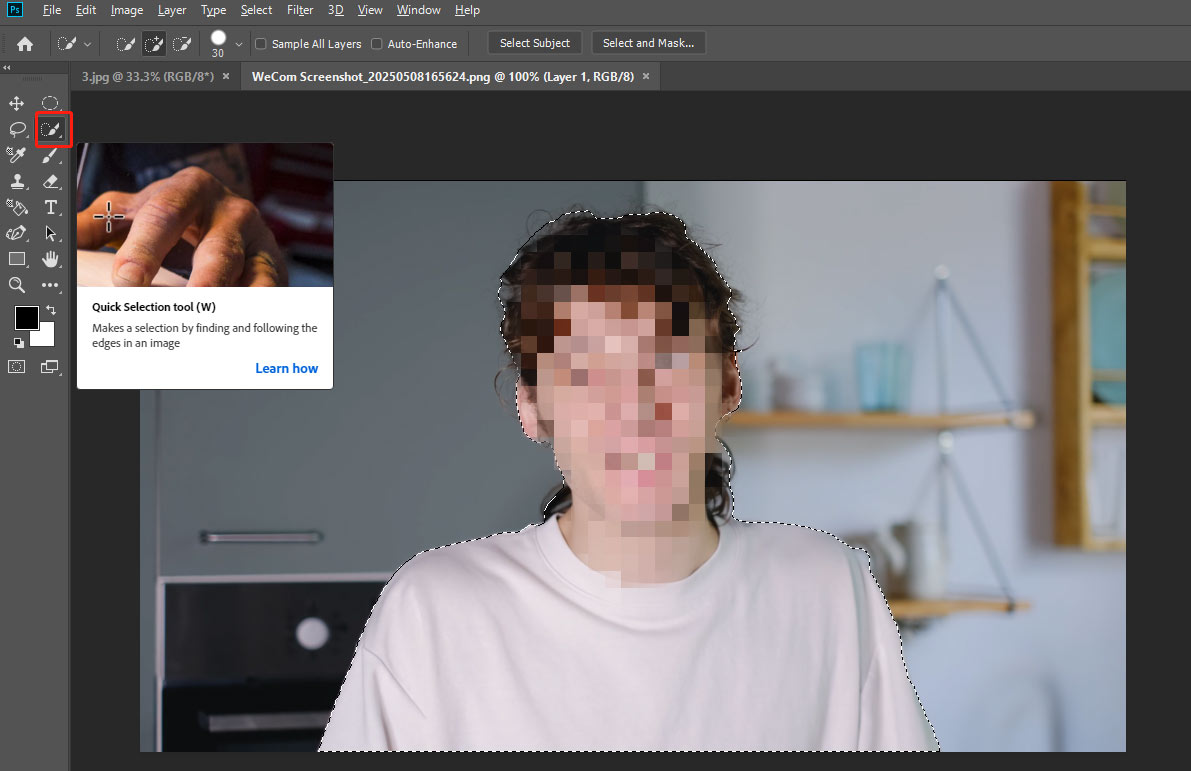Close the 3.jpg document tab

pos(226,77)
